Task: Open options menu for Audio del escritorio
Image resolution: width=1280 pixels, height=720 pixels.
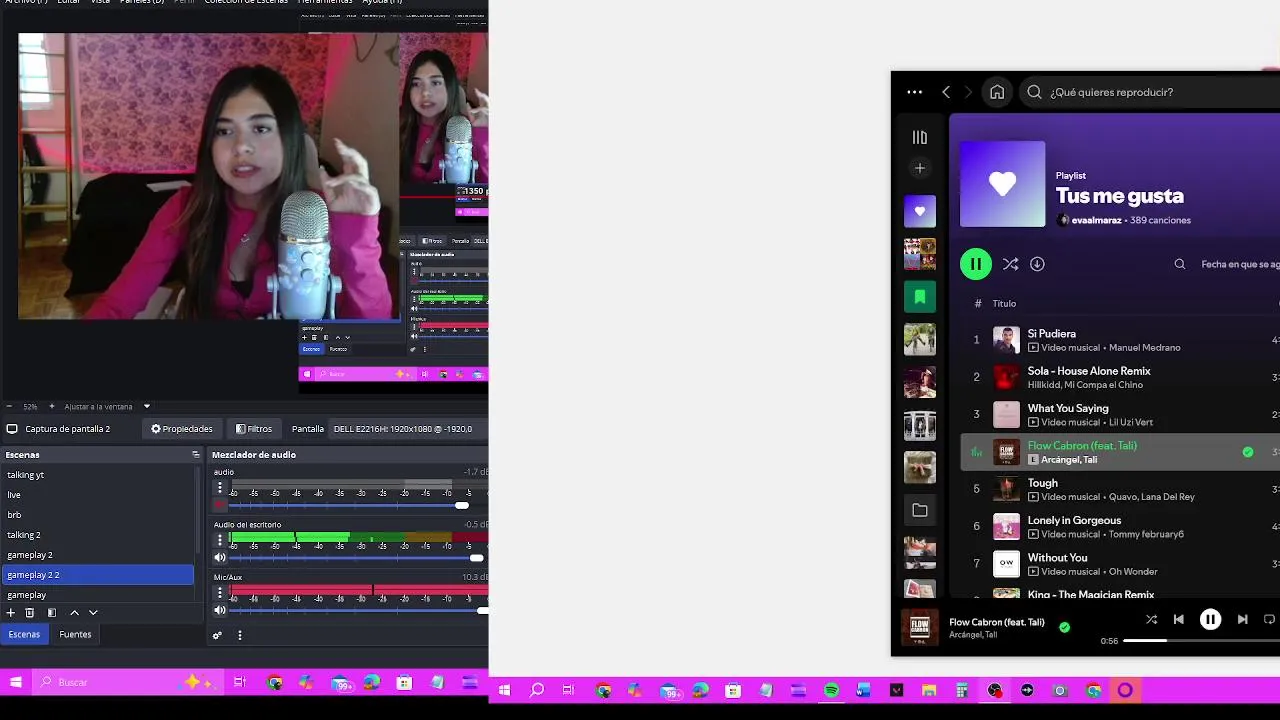Action: (x=220, y=541)
